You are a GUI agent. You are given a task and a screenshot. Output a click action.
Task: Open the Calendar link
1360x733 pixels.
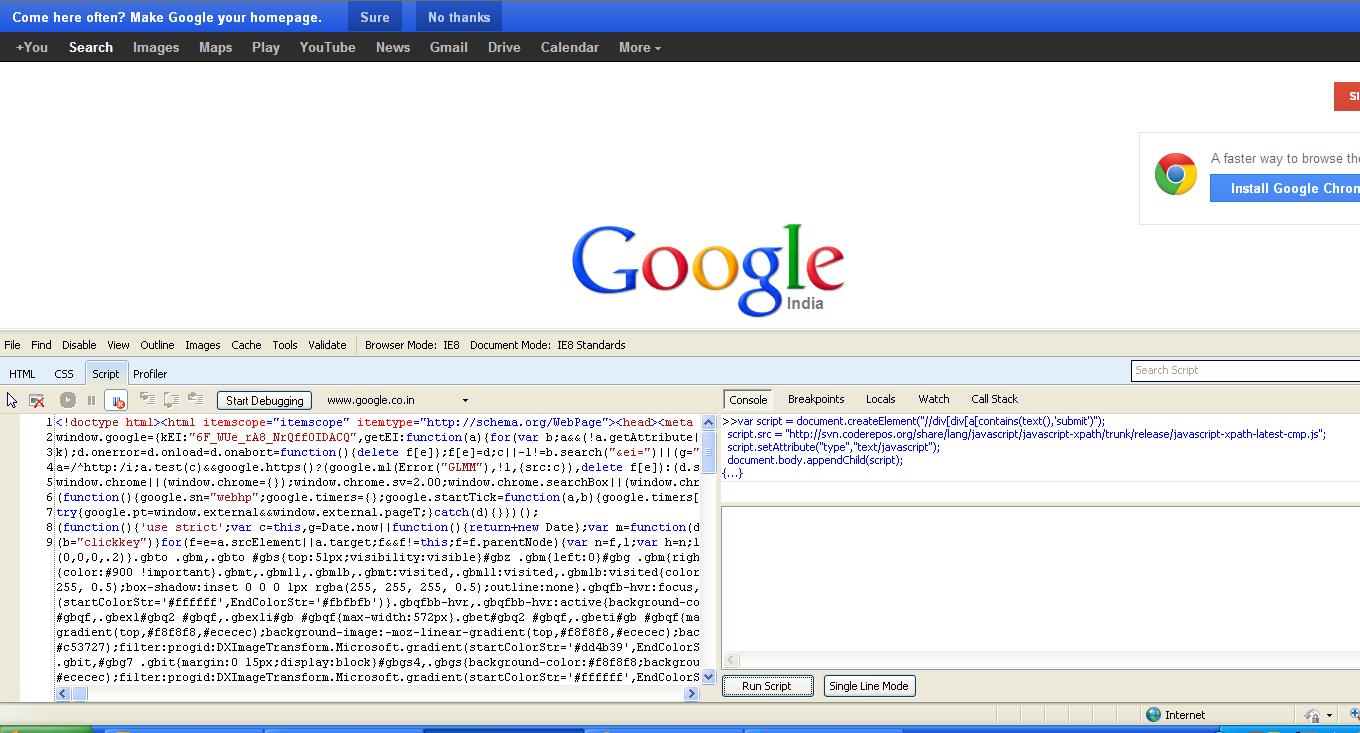click(x=570, y=47)
